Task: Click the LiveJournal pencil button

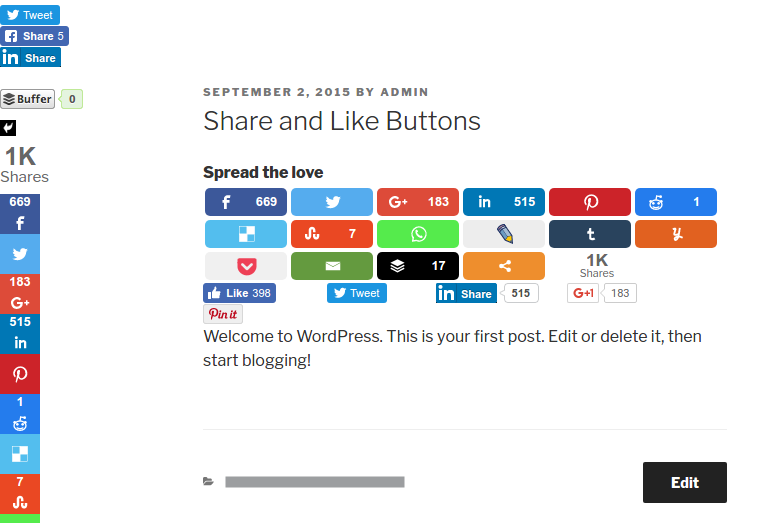Action: point(504,234)
